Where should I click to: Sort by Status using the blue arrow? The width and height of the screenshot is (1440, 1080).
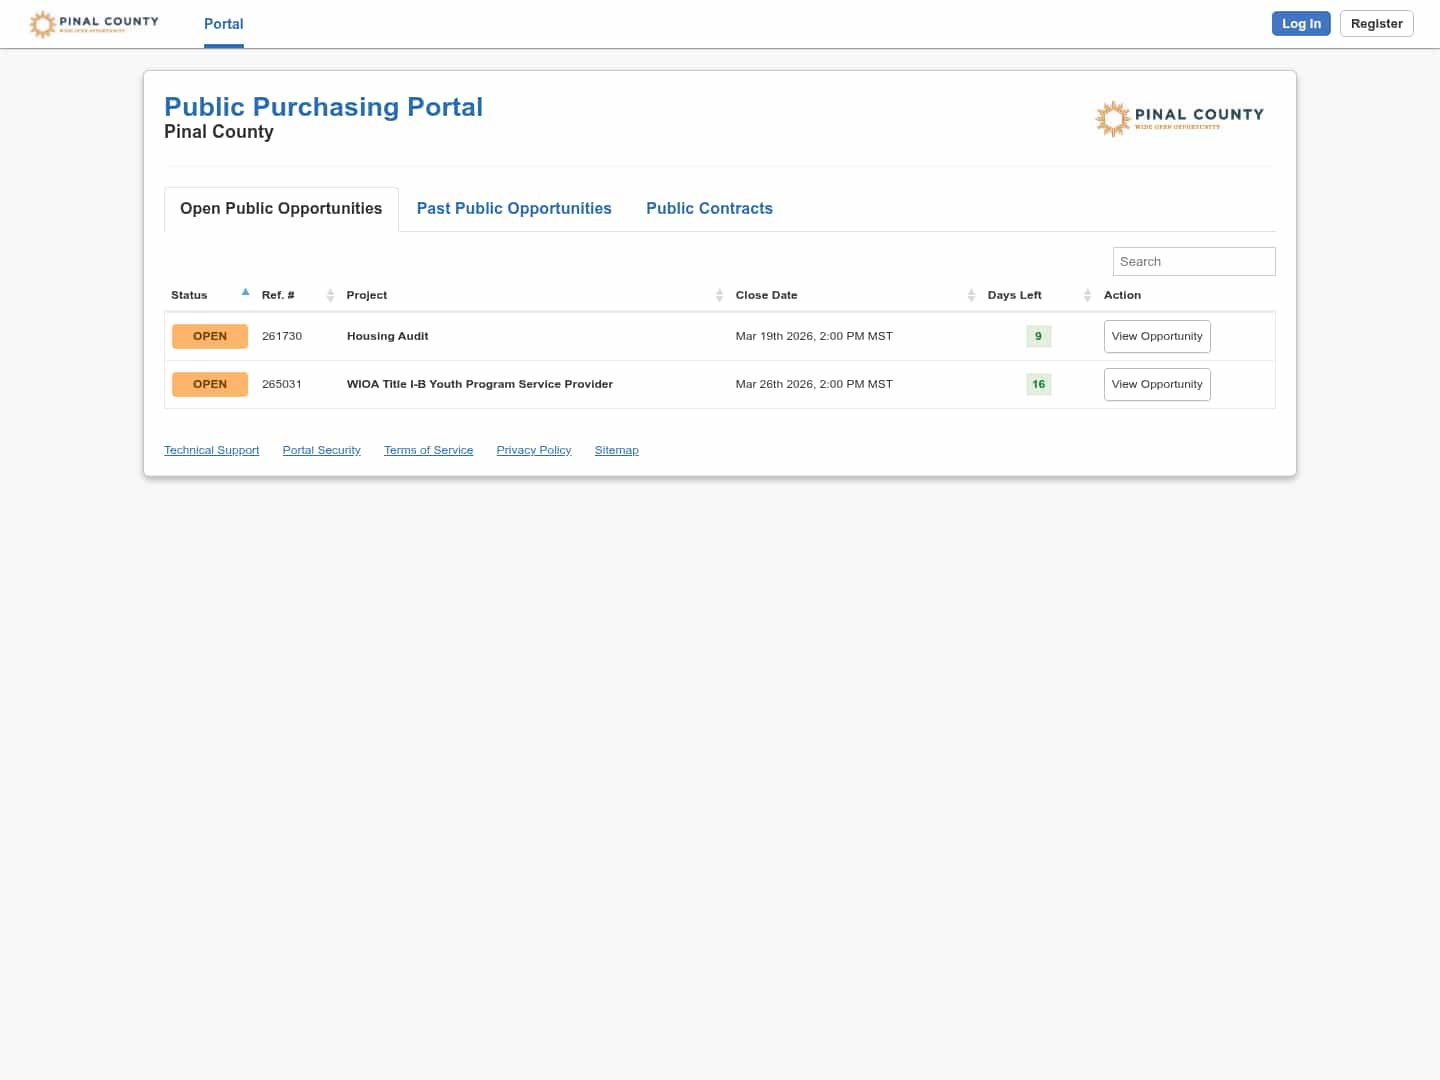click(x=245, y=293)
